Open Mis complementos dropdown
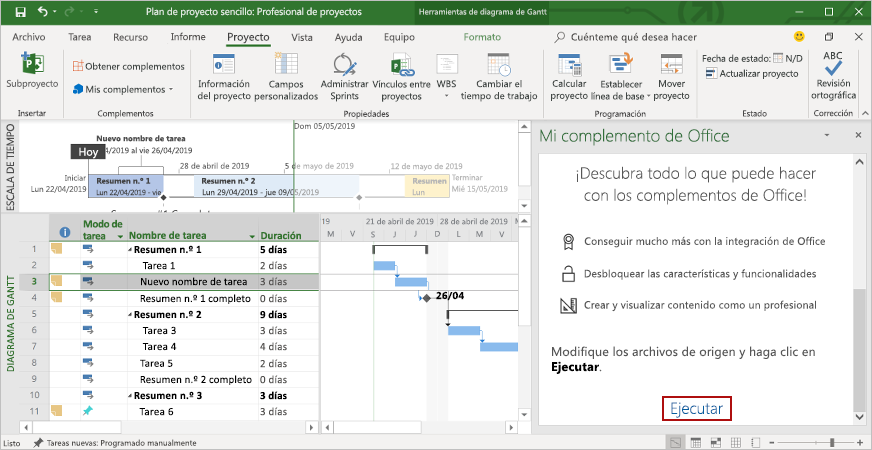 tap(123, 89)
